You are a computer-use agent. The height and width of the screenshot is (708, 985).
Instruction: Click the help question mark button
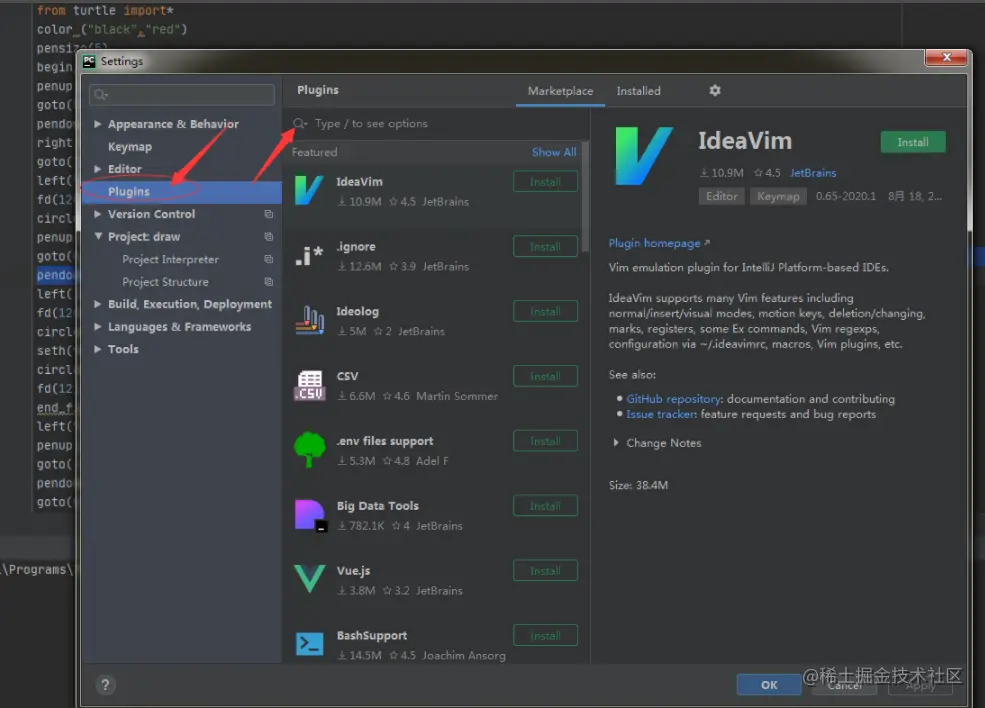105,685
